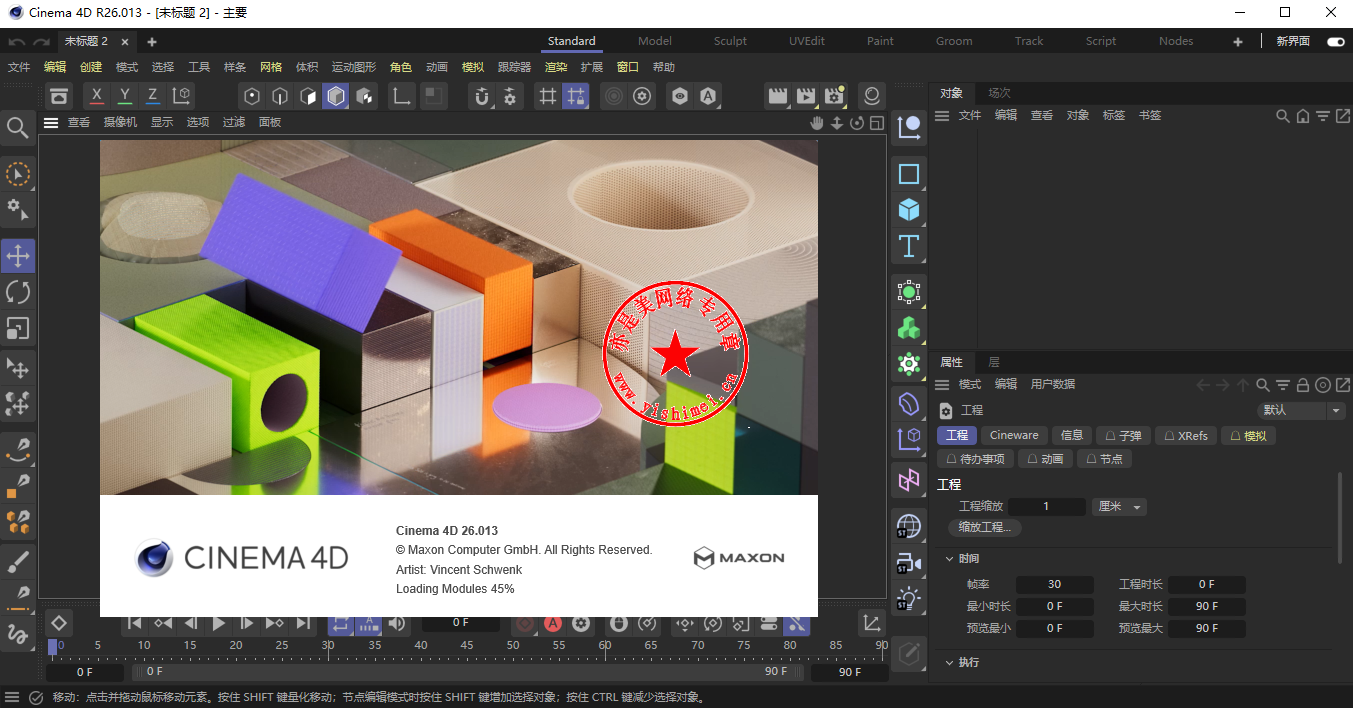1353x708 pixels.
Task: Click the timeline playhead at frame 0
Action: 53,647
